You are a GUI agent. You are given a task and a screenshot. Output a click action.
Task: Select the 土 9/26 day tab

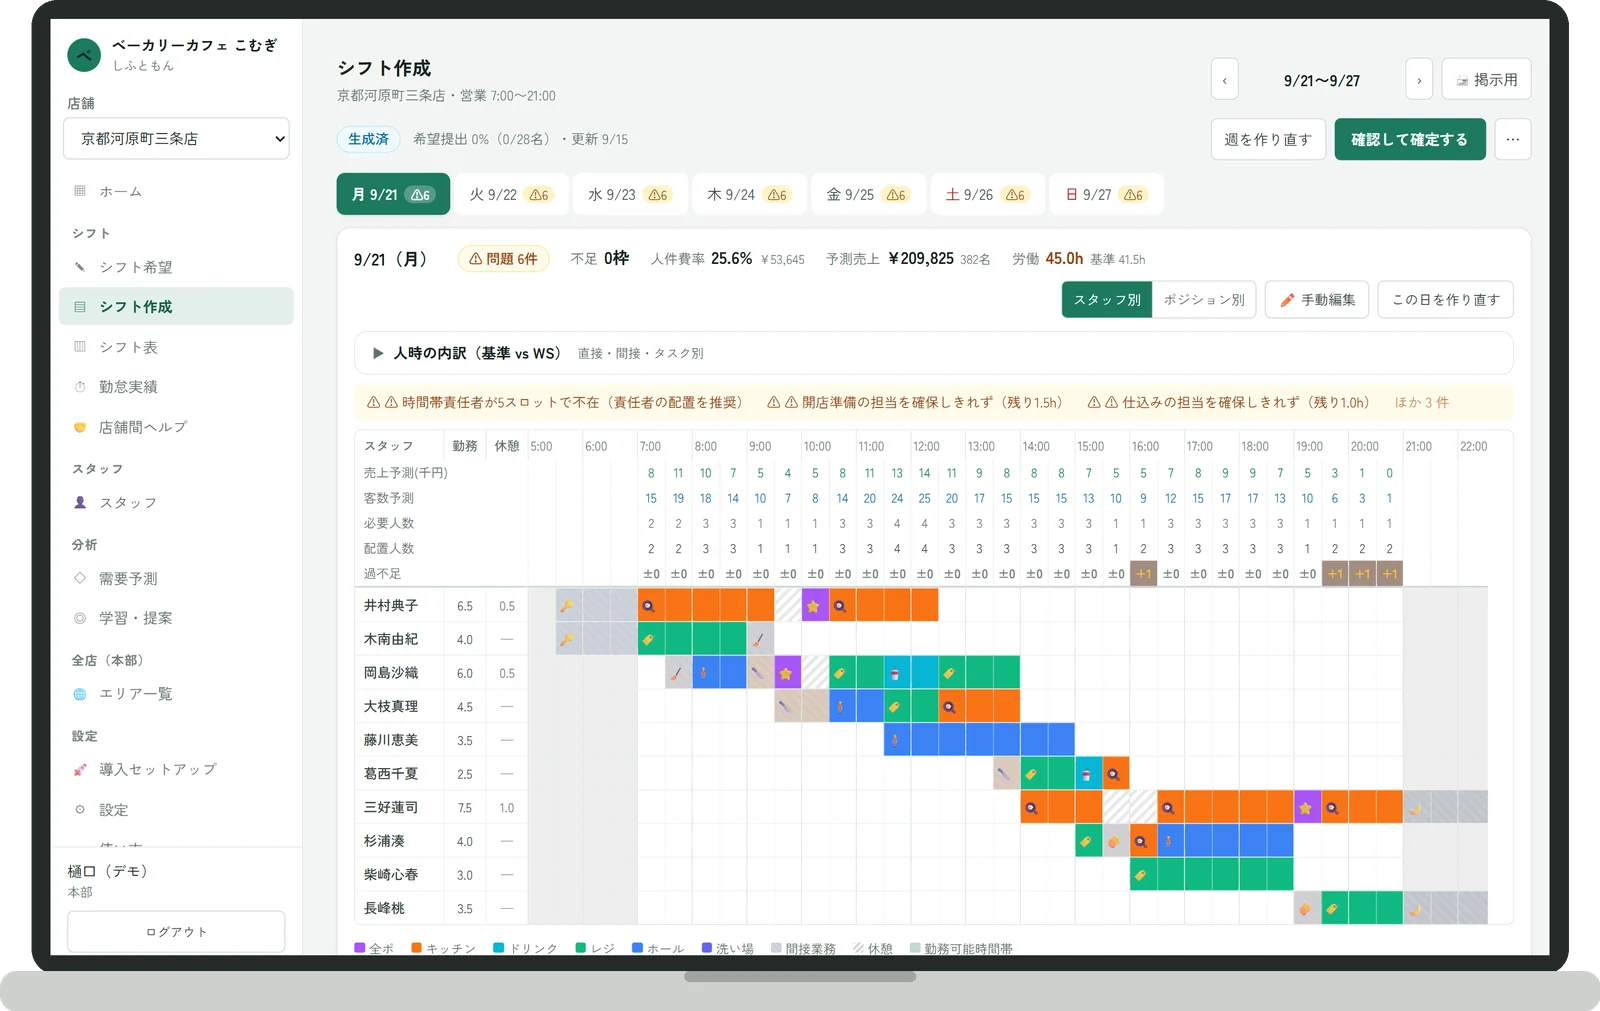click(x=987, y=194)
